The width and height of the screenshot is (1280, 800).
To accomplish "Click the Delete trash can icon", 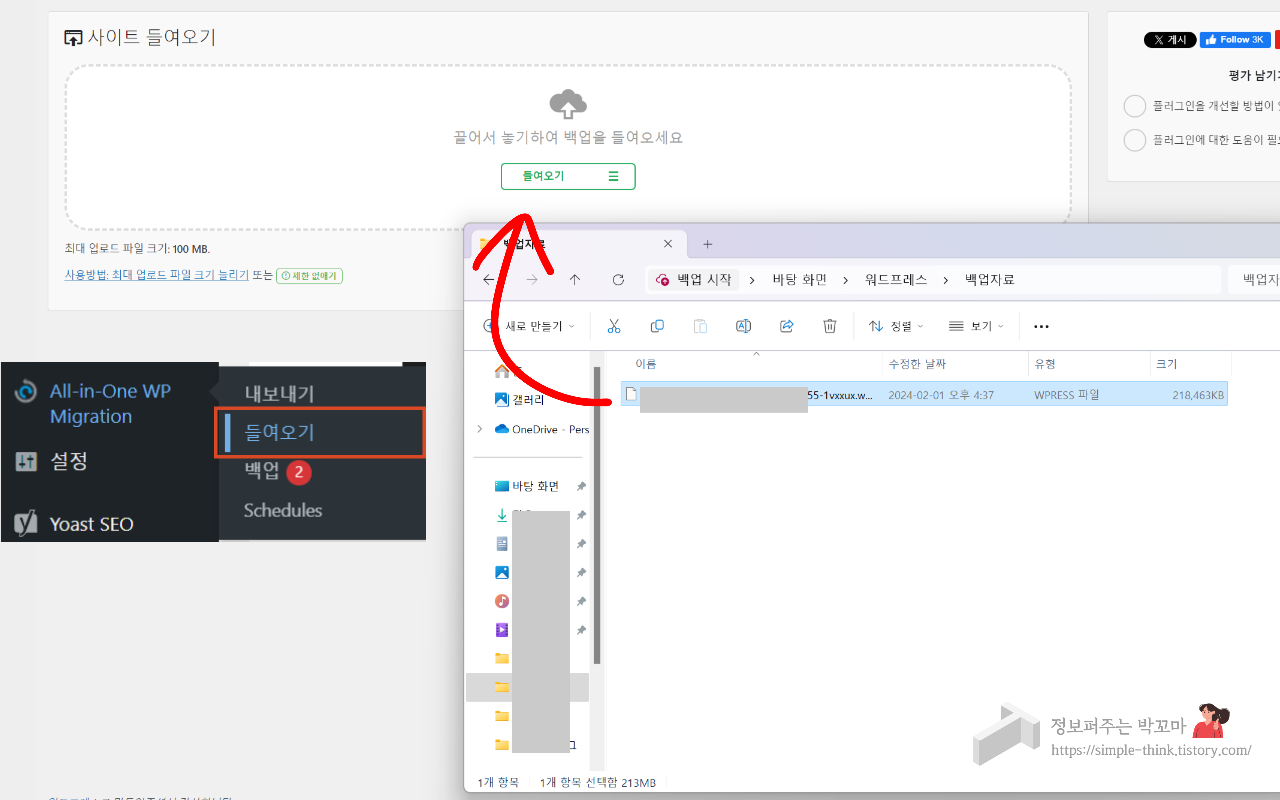I will point(829,326).
